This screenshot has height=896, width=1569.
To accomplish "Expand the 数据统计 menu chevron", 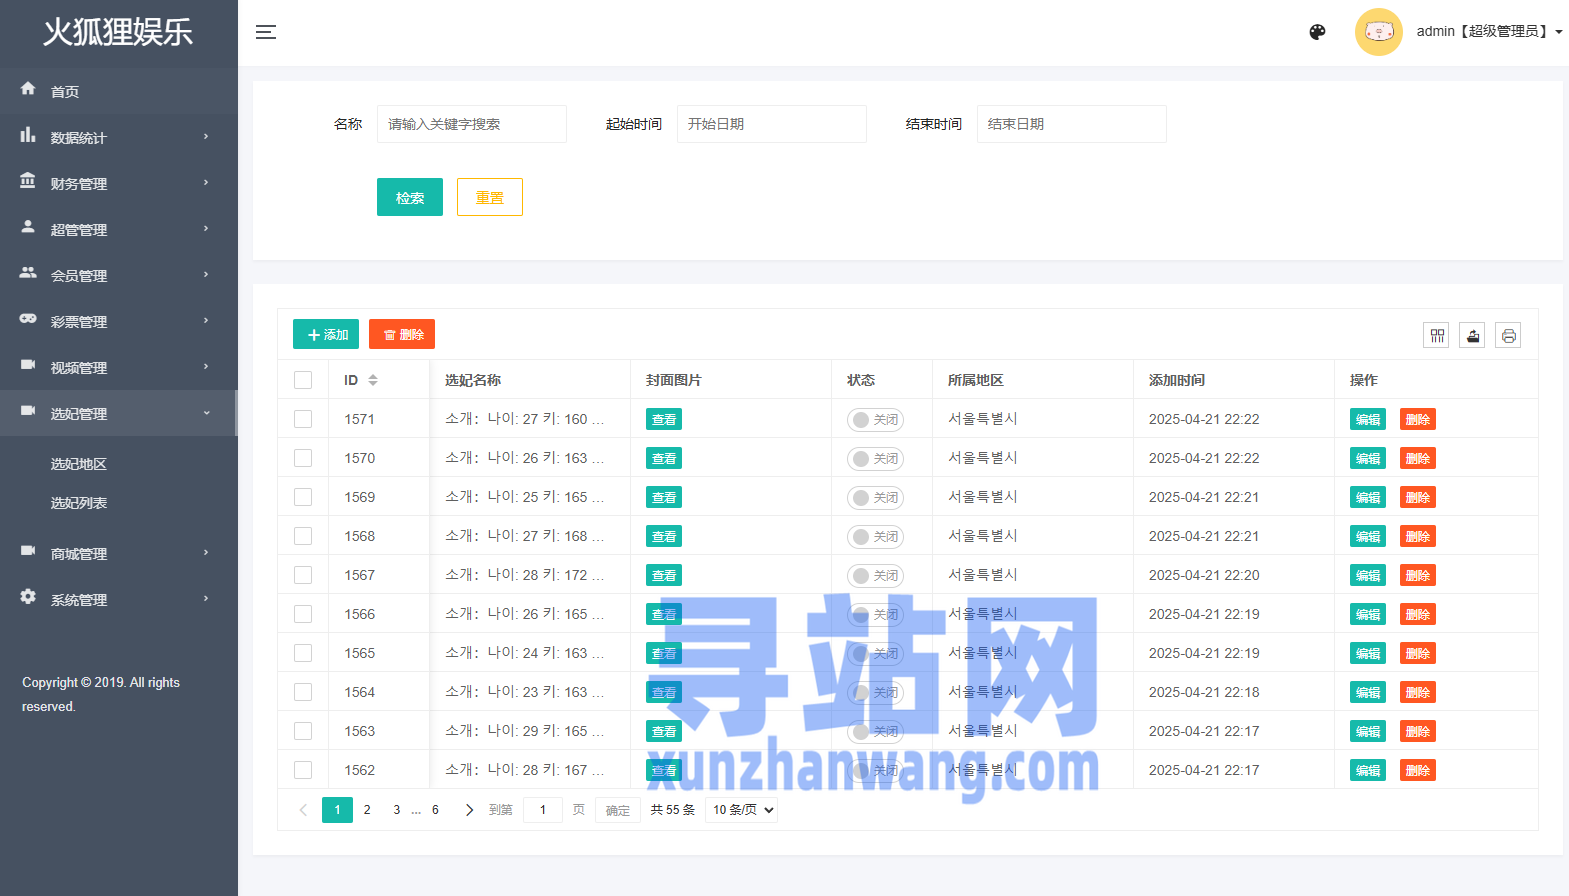I will 206,136.
